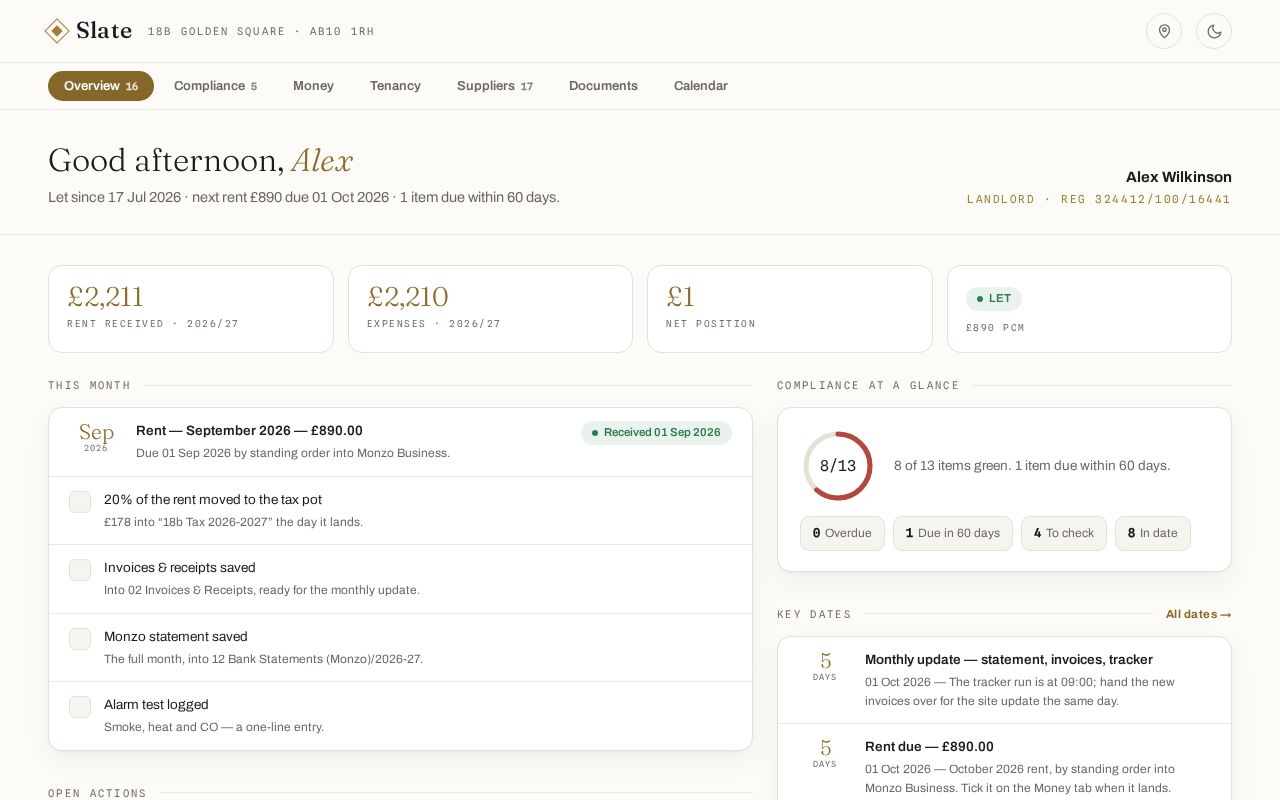Tick the 20% rent moved to tax pot checkbox
The width and height of the screenshot is (1280, 800).
coord(80,502)
